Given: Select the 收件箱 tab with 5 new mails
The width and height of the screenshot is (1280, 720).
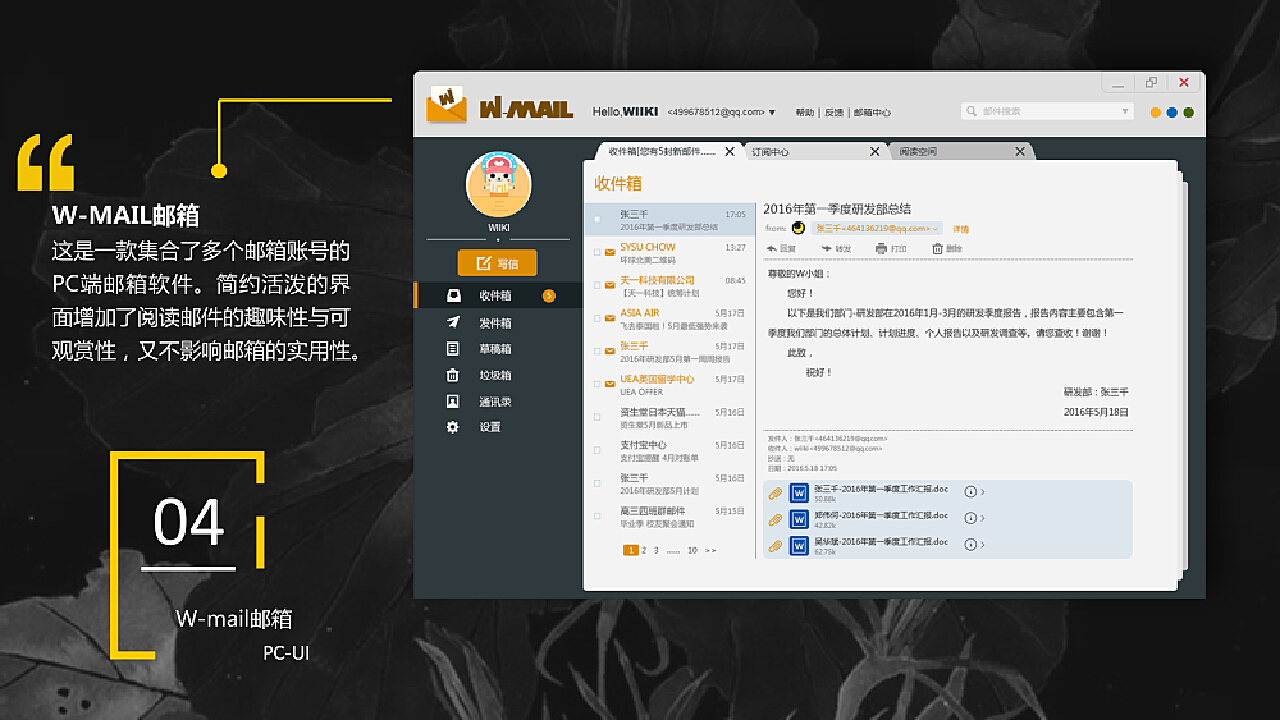Looking at the screenshot, I should point(668,152).
